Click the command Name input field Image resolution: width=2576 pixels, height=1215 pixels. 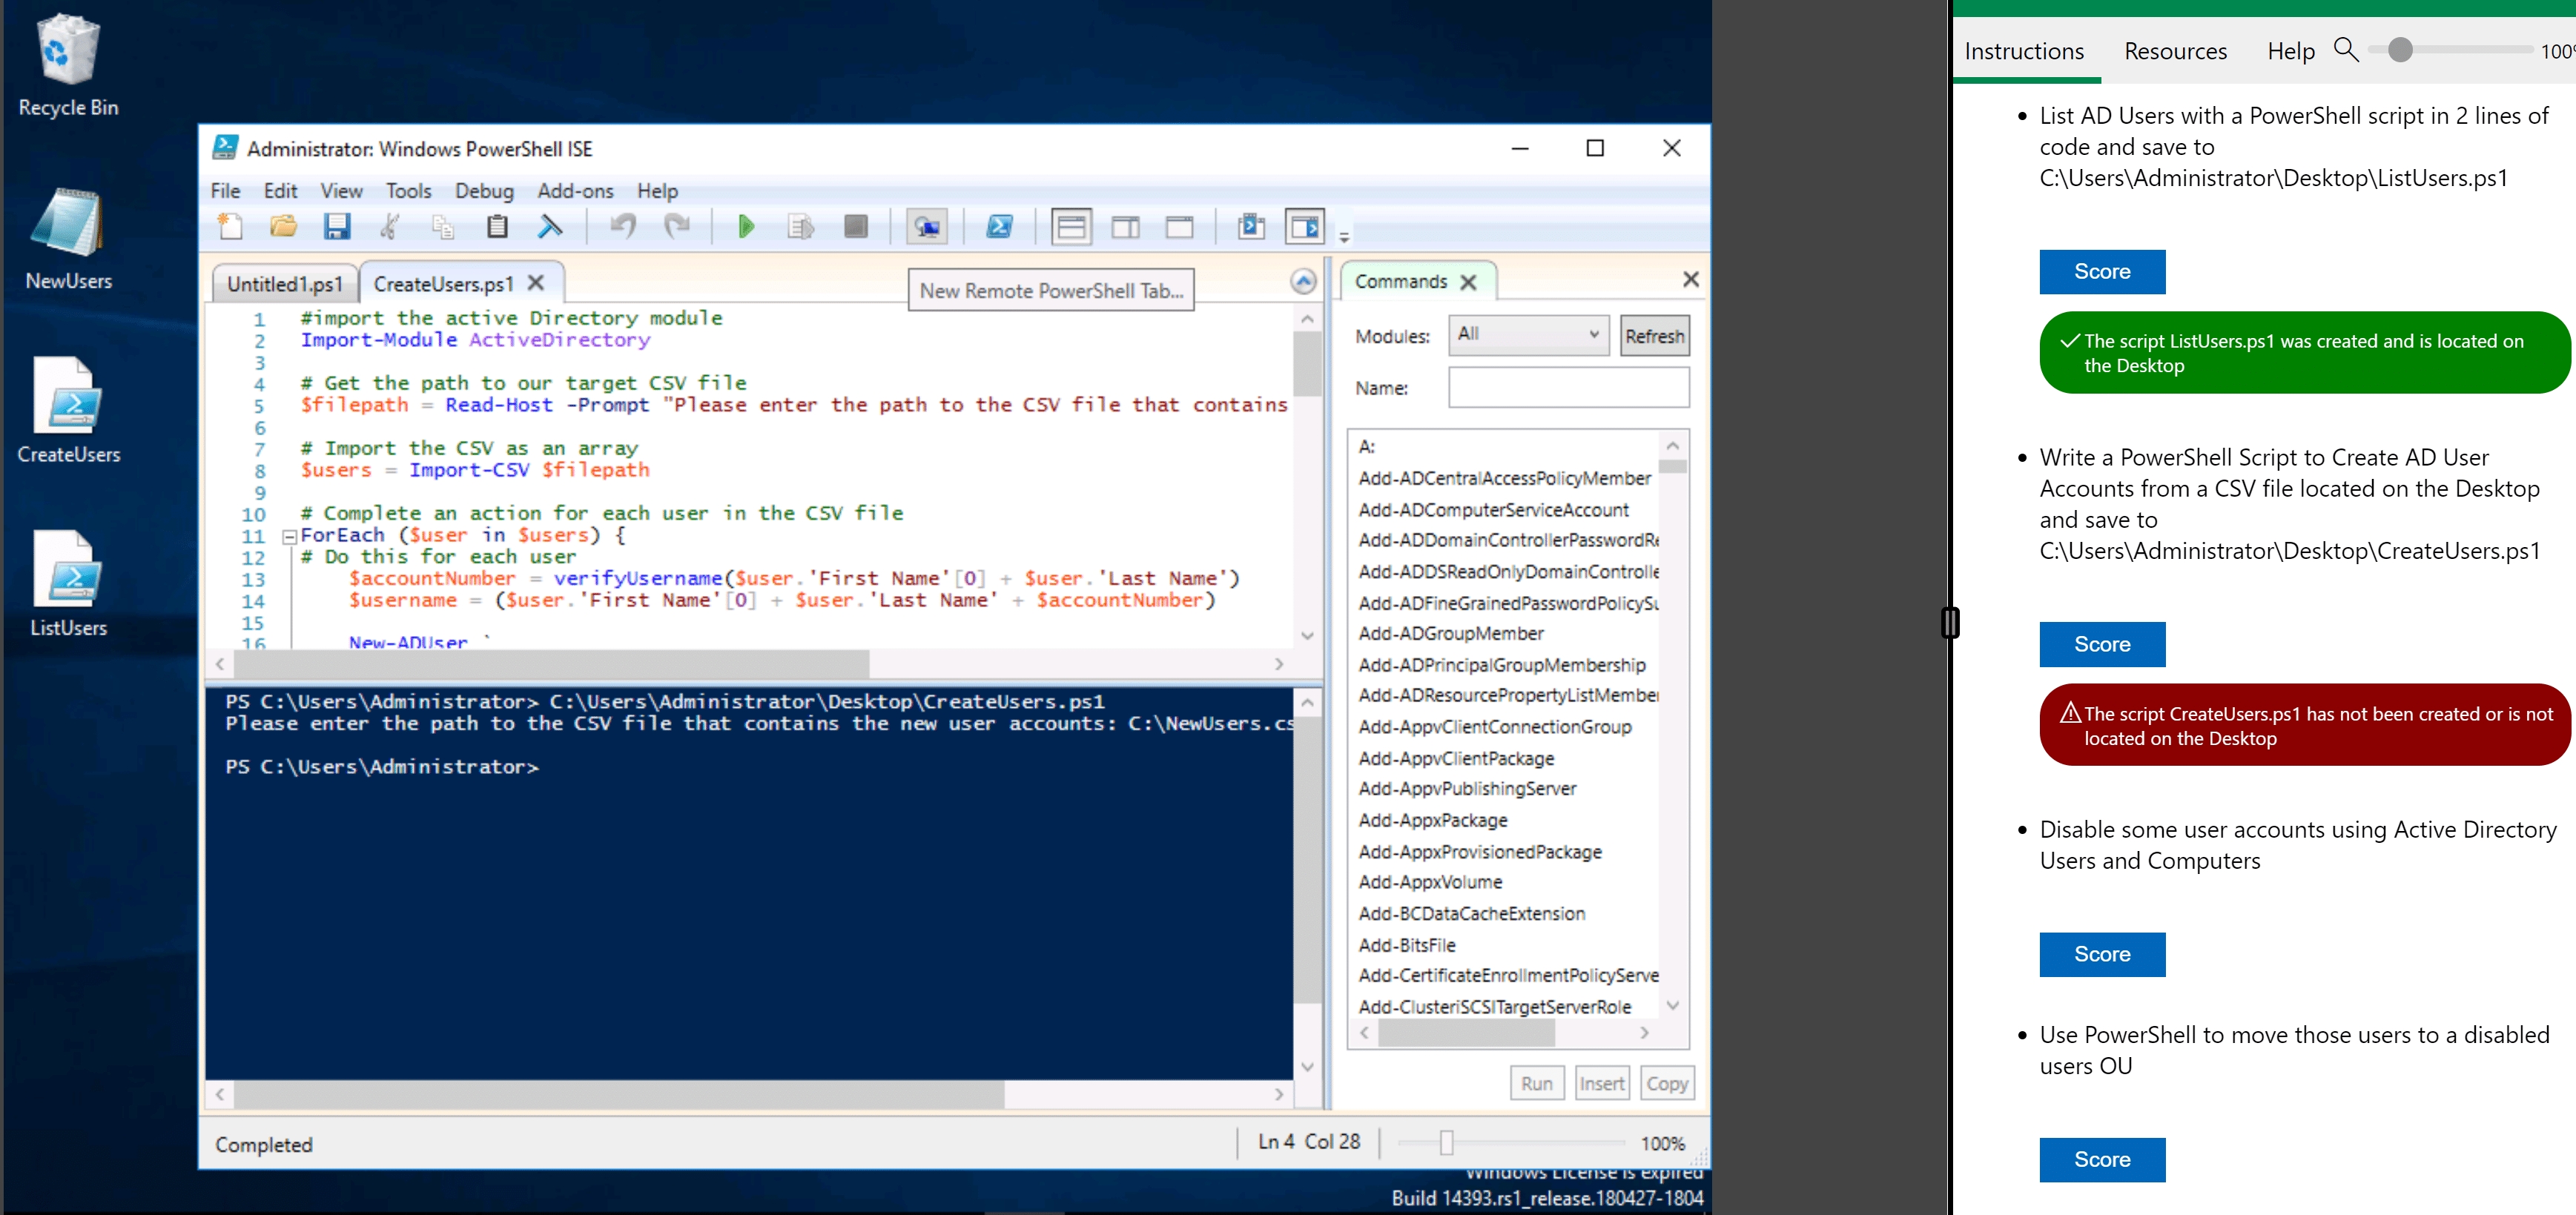tap(1568, 388)
